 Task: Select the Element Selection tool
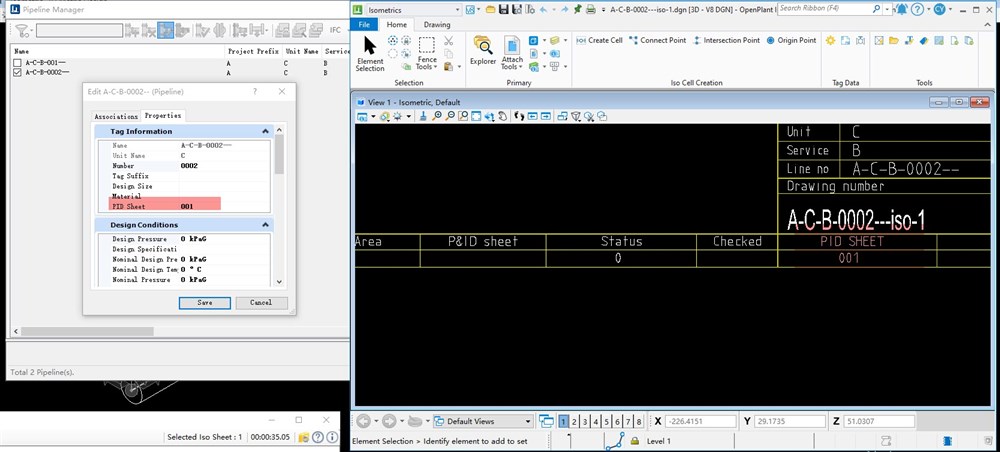(x=370, y=53)
